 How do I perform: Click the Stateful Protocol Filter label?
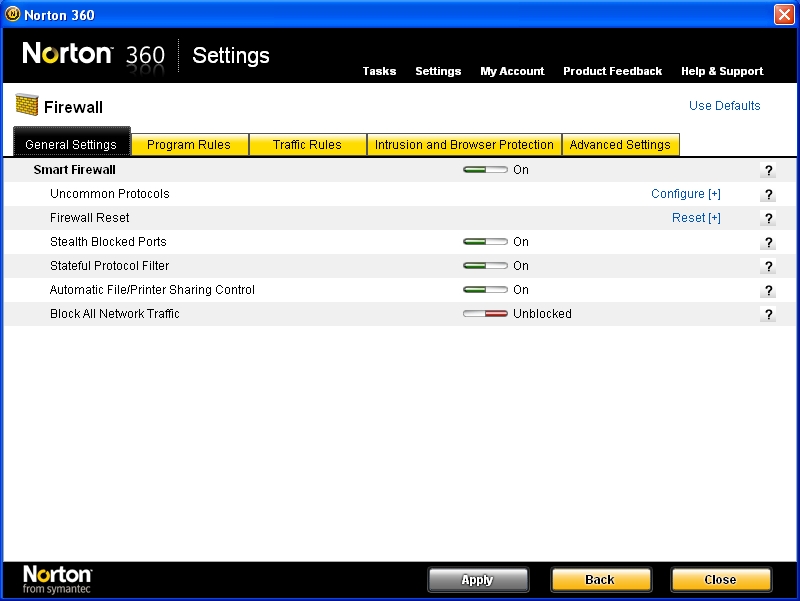point(109,266)
